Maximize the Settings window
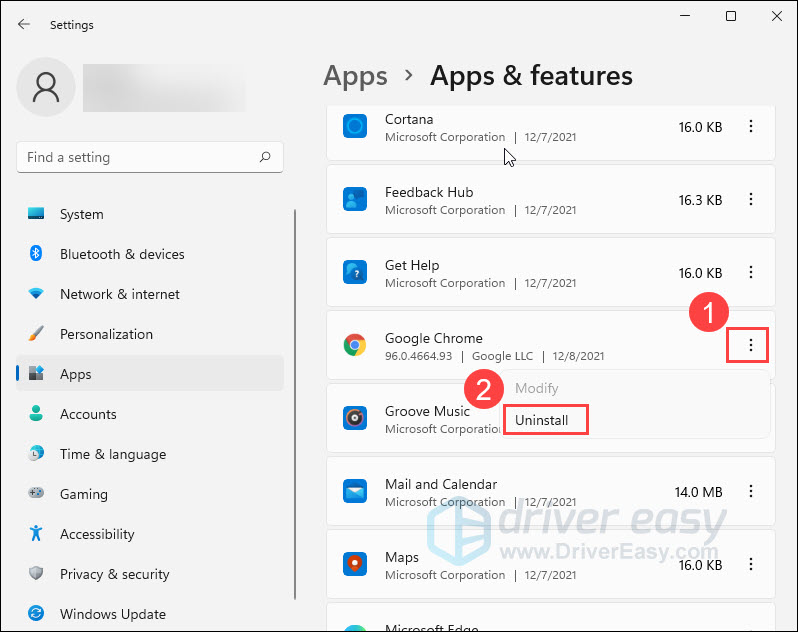This screenshot has height=632, width=798. click(731, 16)
